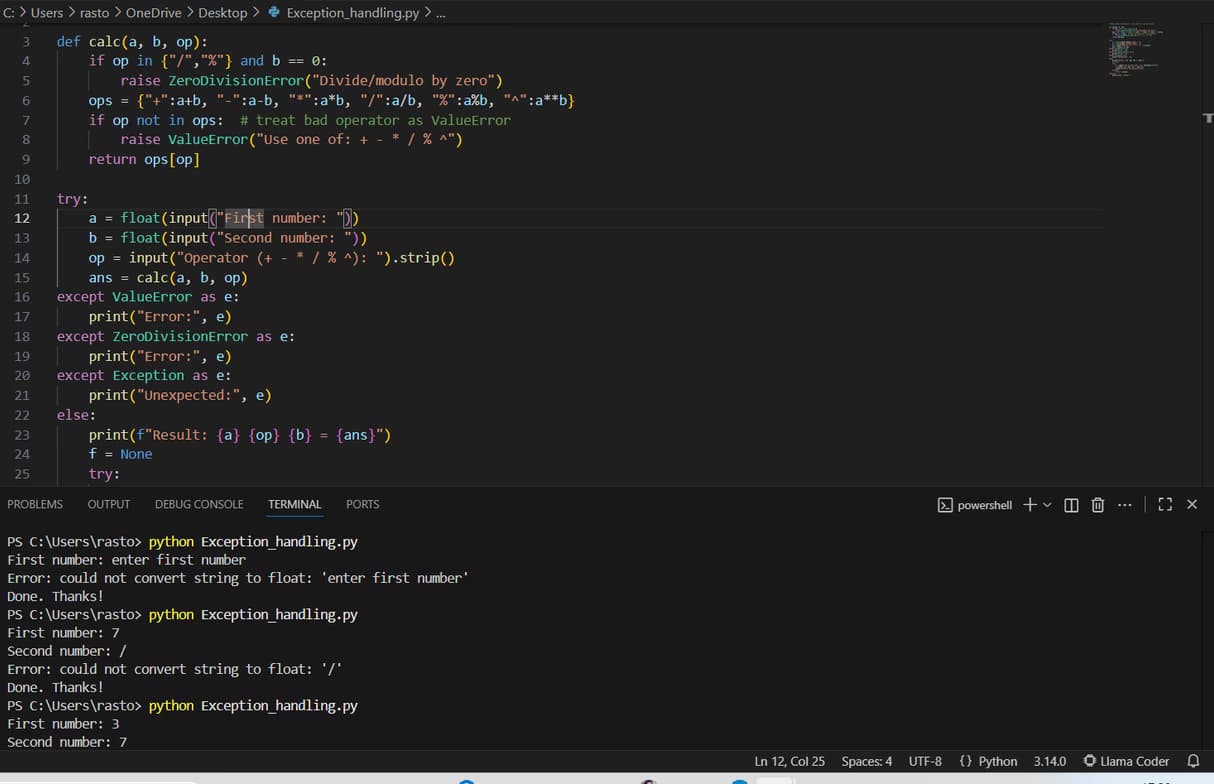Click the Llama Coder status bar icon

[1127, 761]
